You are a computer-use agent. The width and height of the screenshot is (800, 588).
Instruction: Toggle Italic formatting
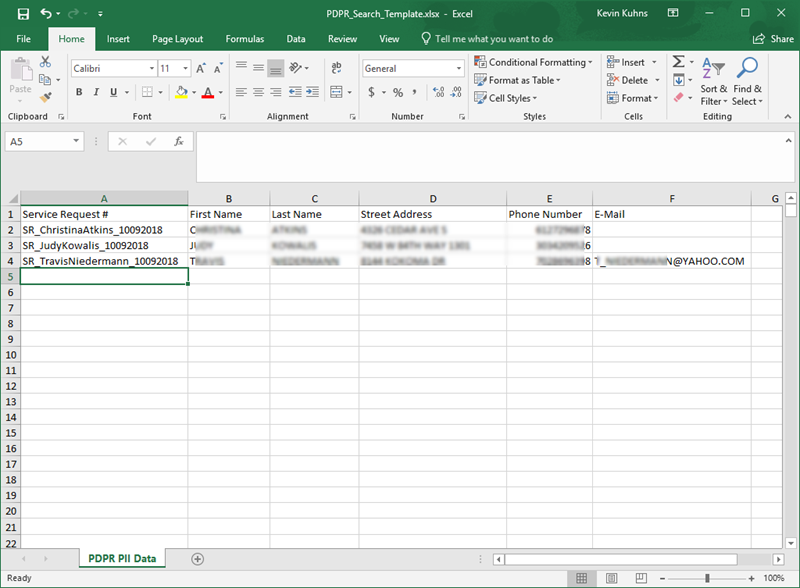(97, 93)
